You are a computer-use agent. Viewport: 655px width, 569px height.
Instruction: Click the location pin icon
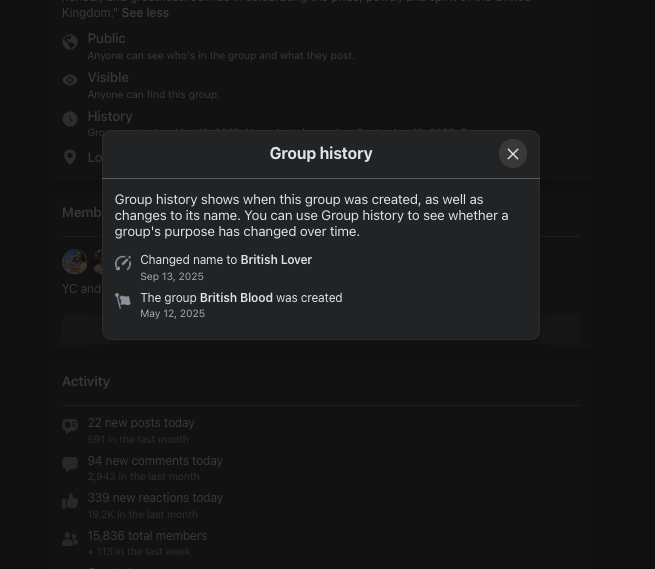70,157
